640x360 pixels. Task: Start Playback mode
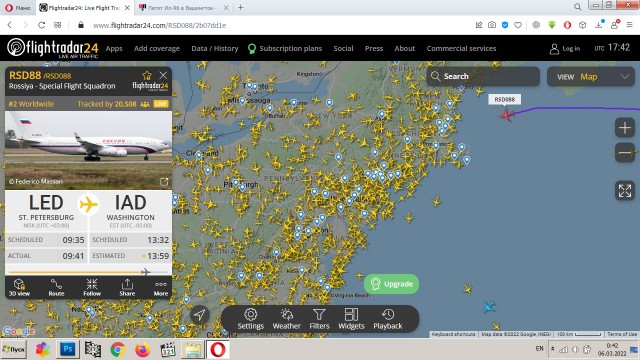tap(388, 319)
